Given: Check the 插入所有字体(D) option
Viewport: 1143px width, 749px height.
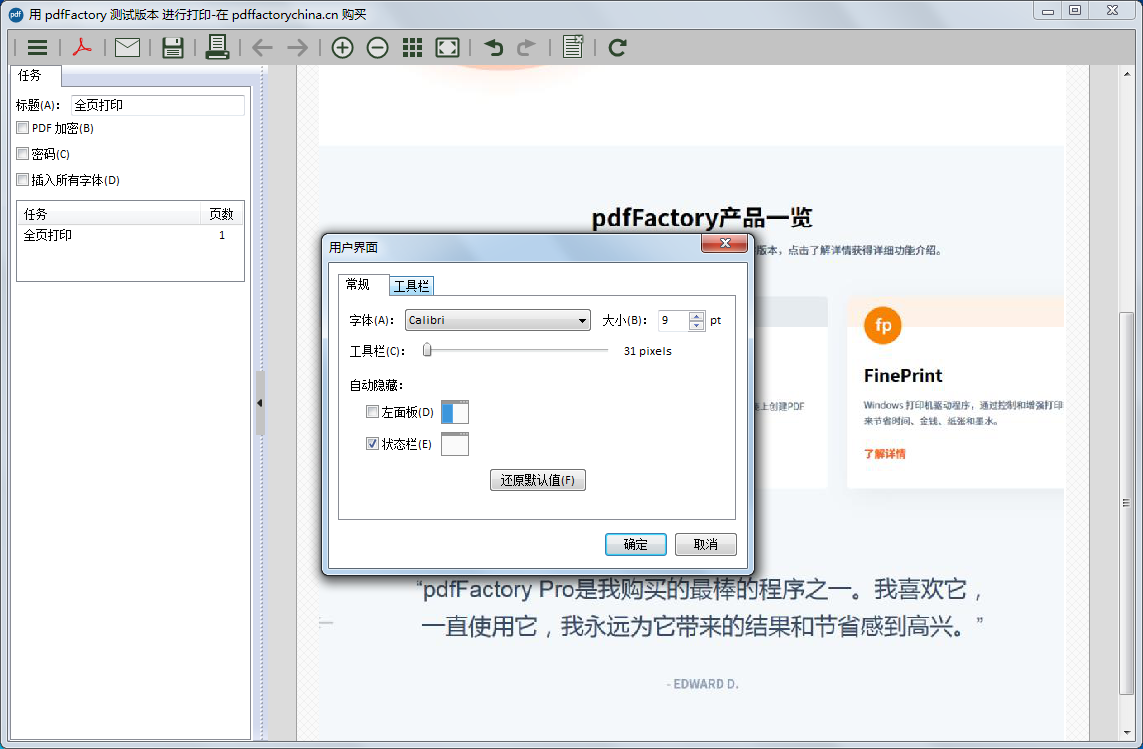Looking at the screenshot, I should (23, 179).
